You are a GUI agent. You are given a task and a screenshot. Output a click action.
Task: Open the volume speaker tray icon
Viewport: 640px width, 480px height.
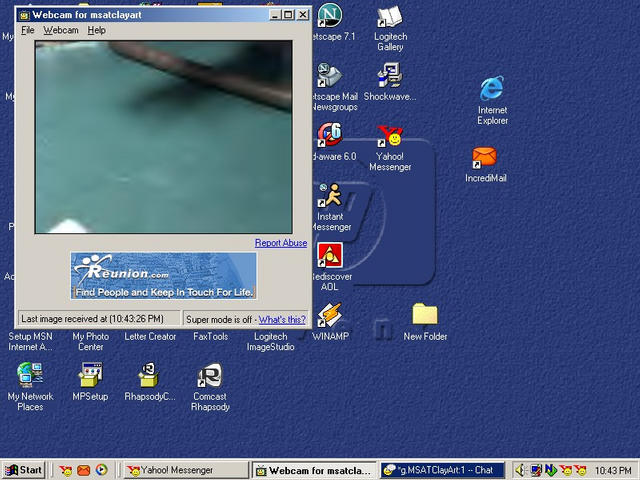pos(520,471)
